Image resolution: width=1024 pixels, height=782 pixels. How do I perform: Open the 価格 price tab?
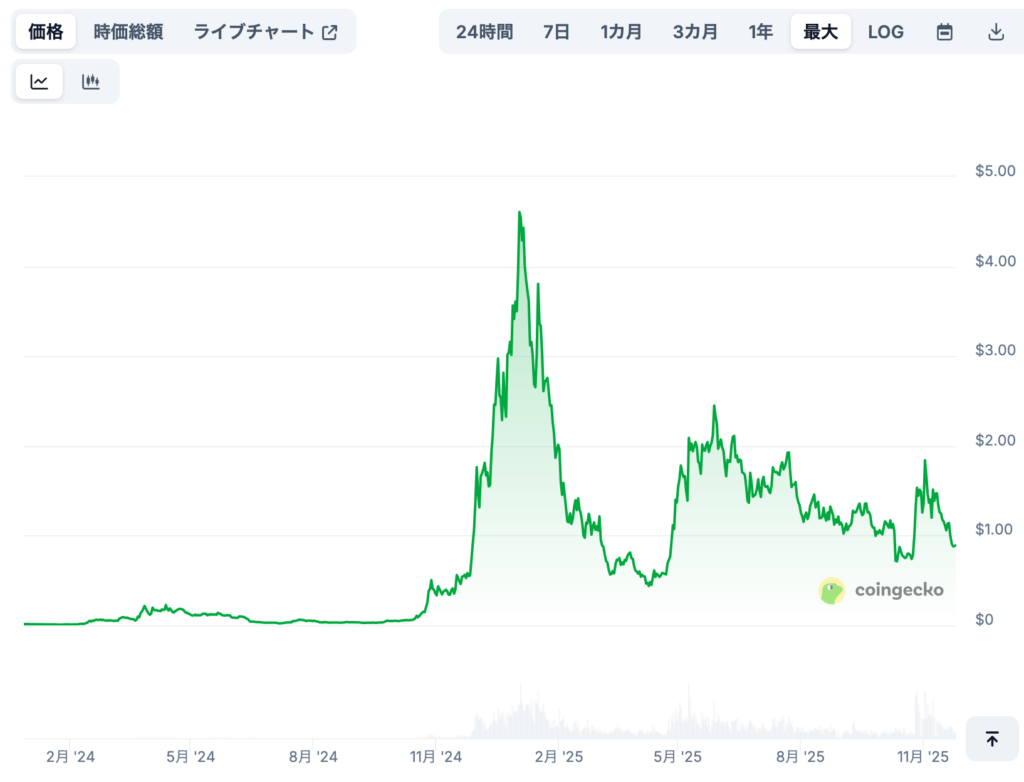click(44, 31)
